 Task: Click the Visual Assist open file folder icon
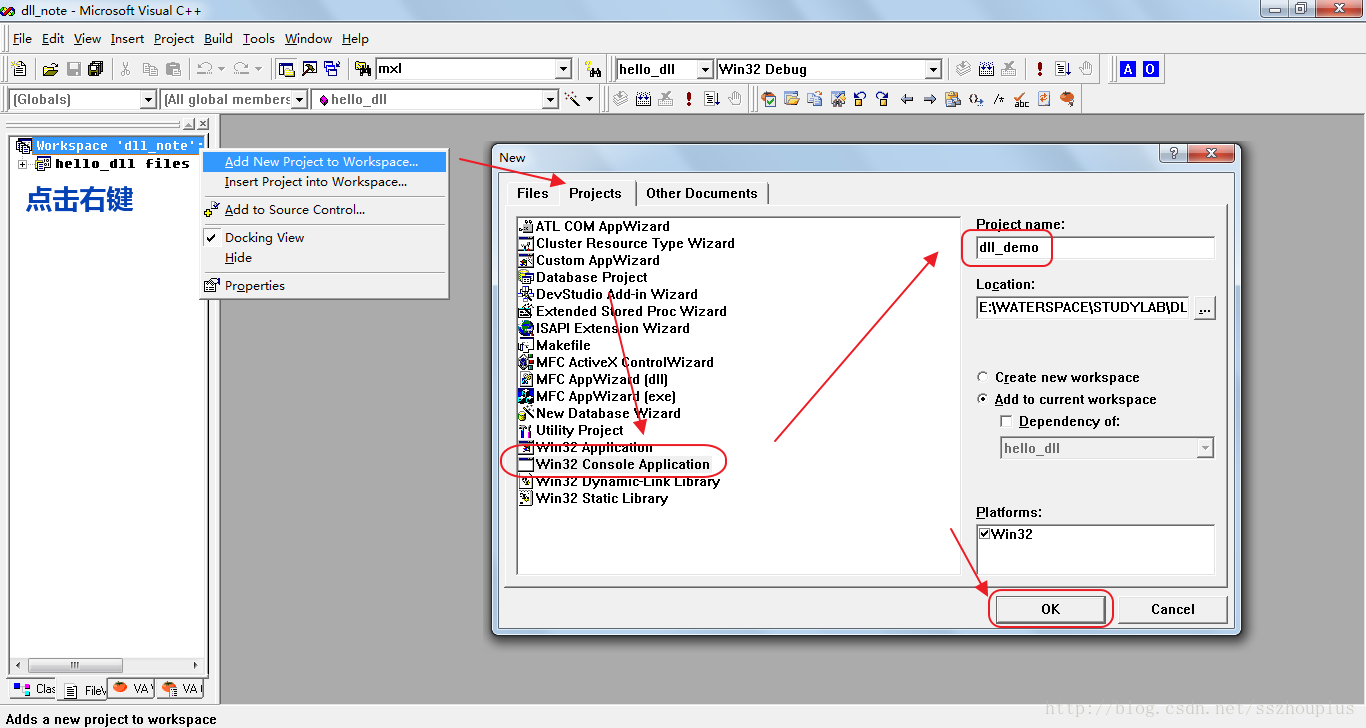(x=791, y=99)
